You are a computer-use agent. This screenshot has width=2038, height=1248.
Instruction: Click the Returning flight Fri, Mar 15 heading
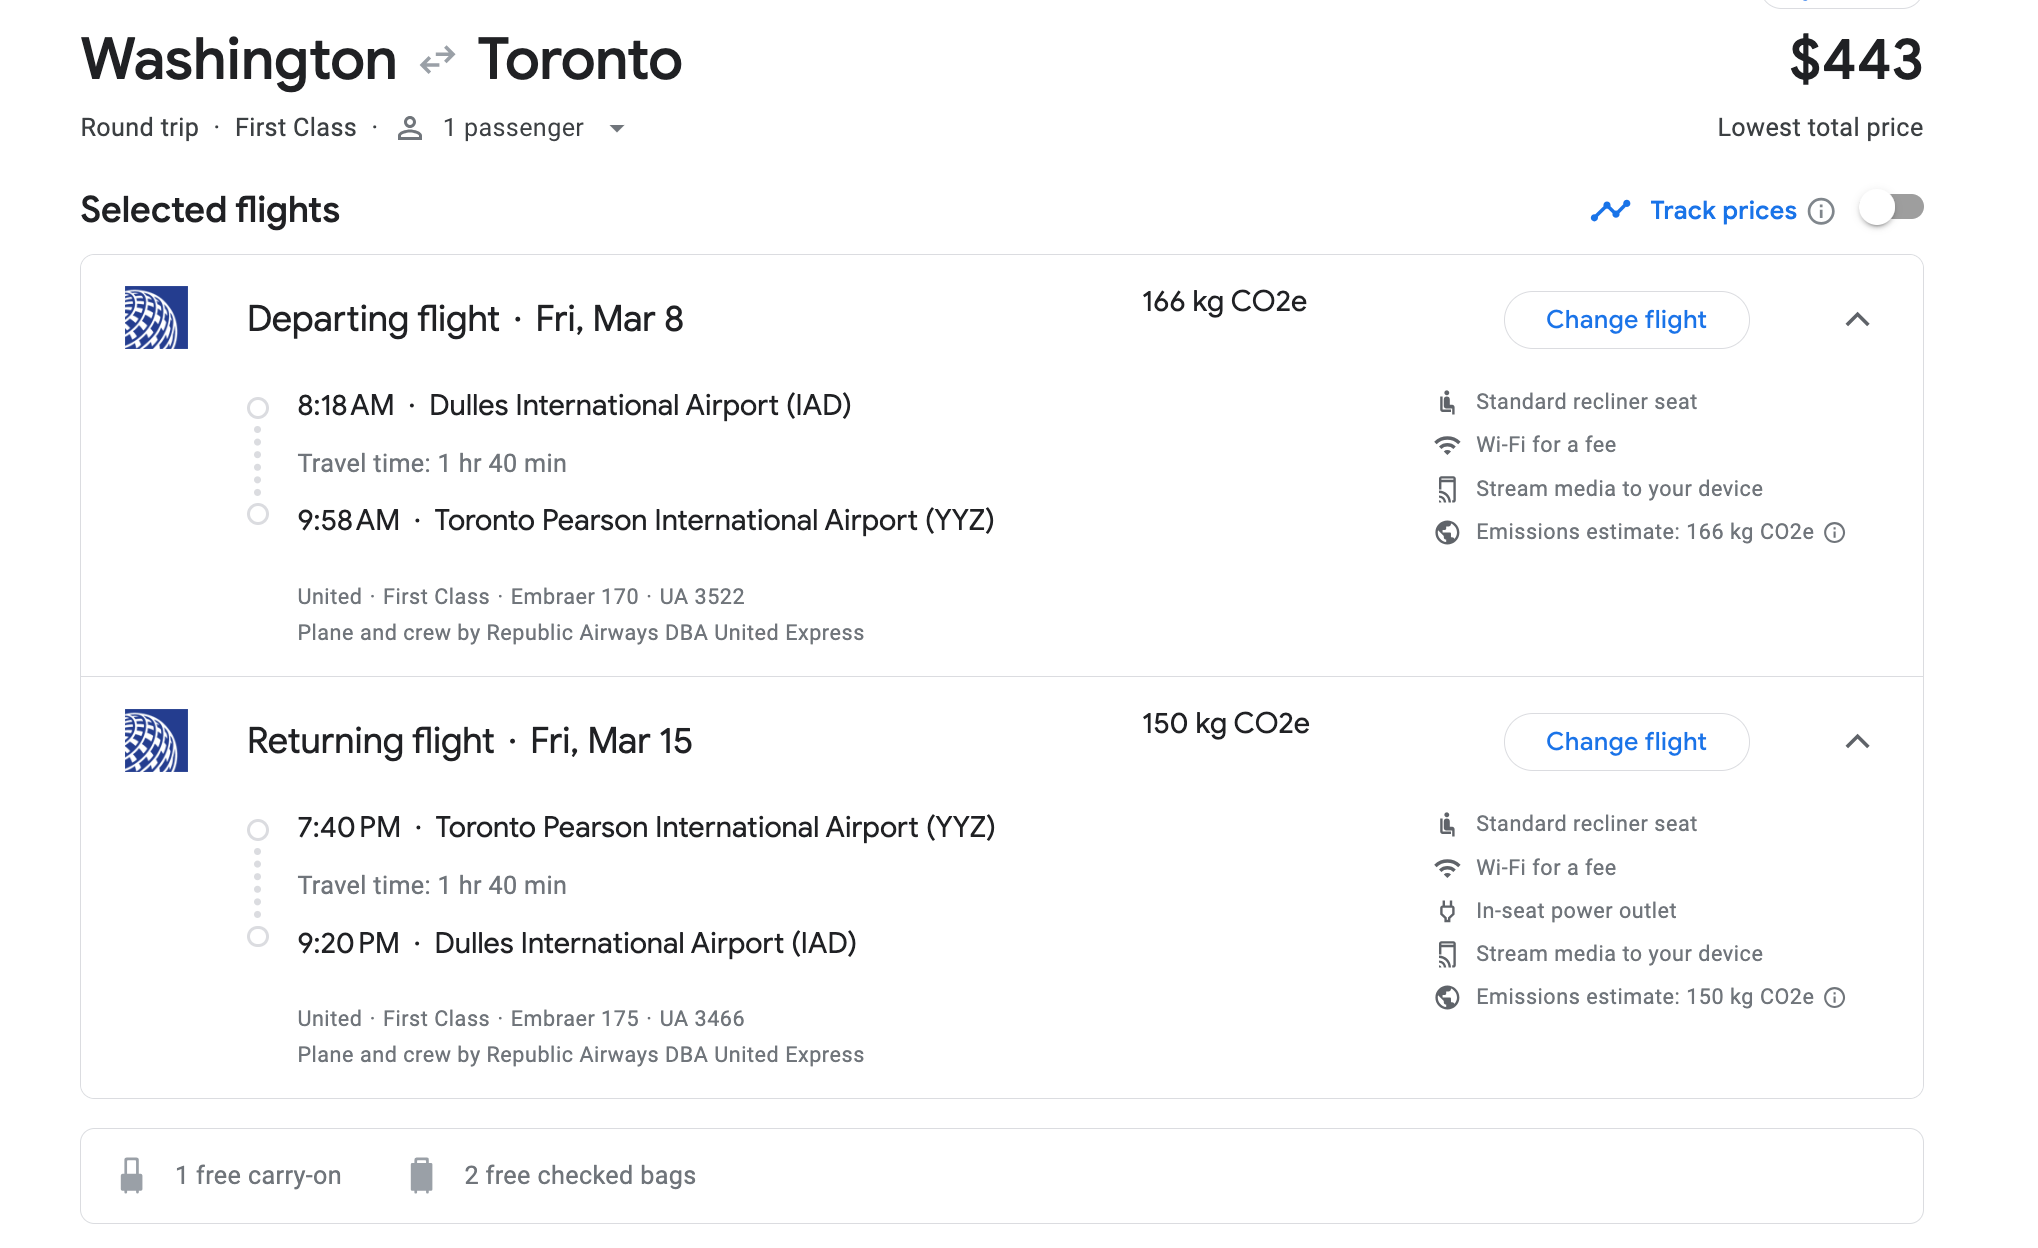(x=469, y=741)
